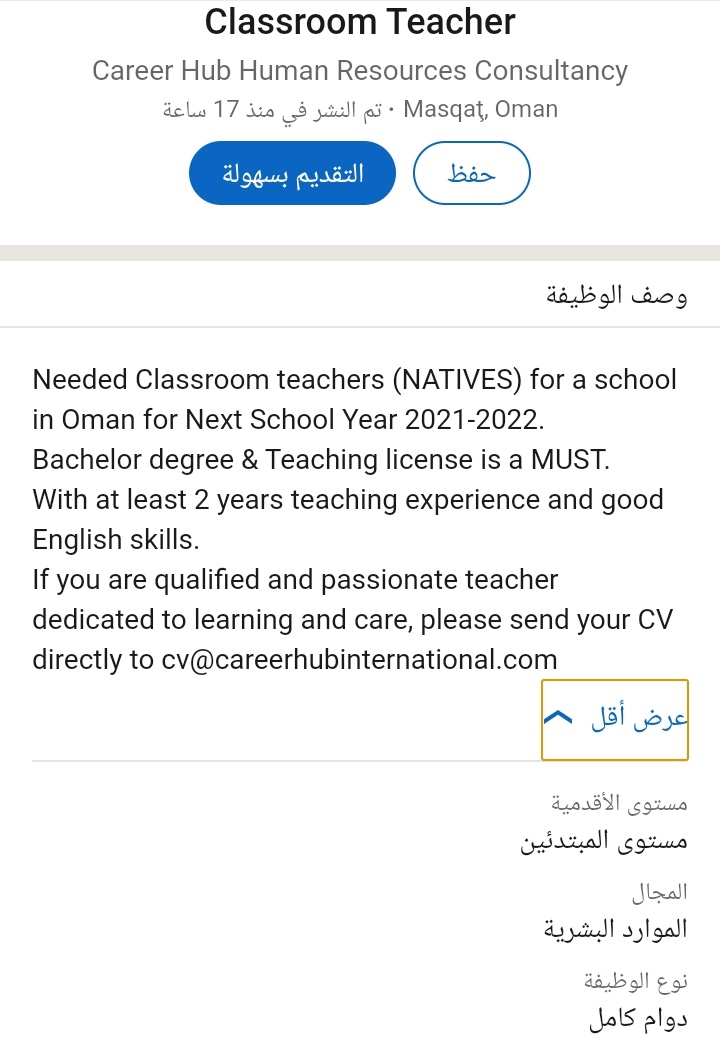Click the Bachelor degree & Teaching license line
The height and width of the screenshot is (1045, 720).
coord(321,460)
